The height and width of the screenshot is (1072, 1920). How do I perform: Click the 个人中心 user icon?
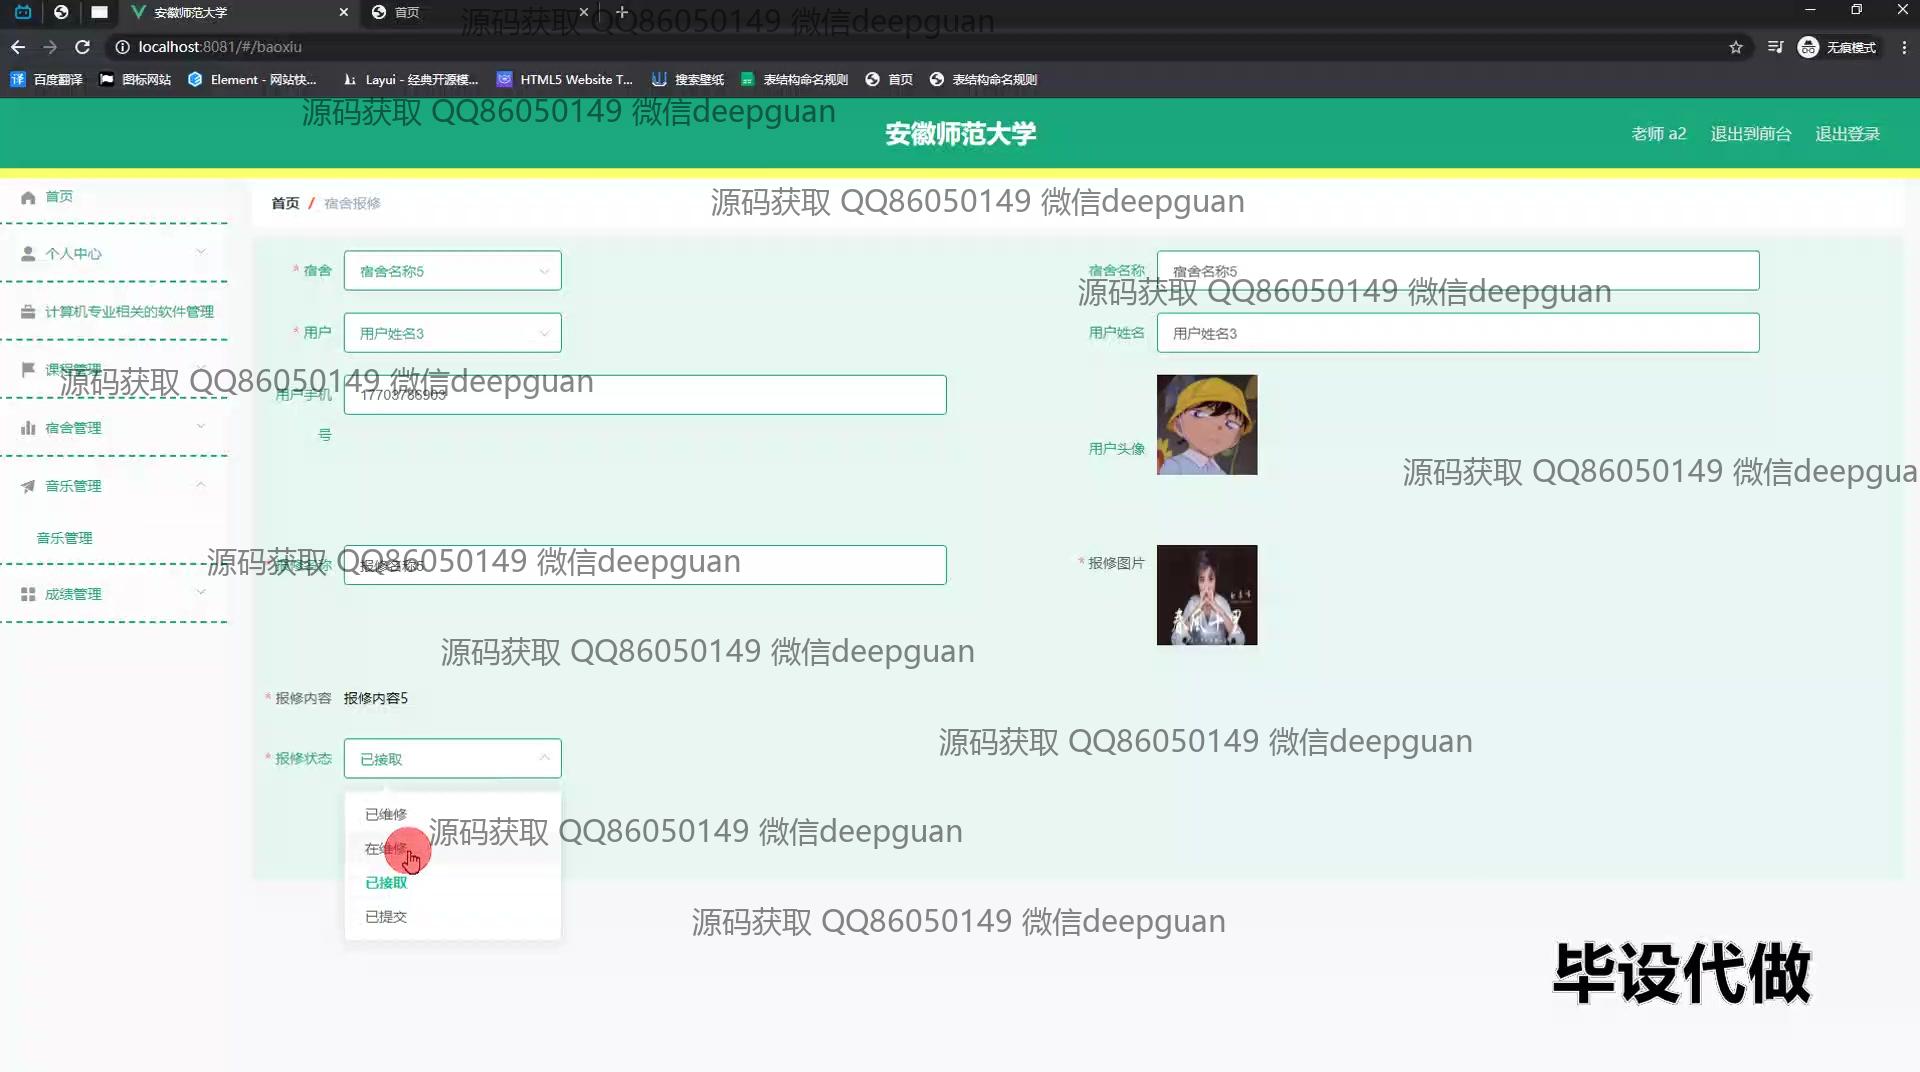pyautogui.click(x=28, y=254)
